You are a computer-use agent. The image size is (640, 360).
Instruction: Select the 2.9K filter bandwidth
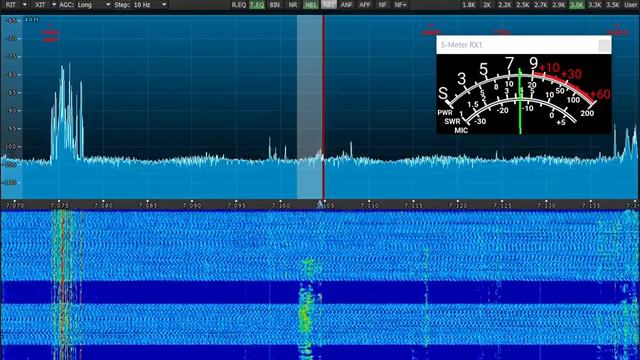click(x=559, y=5)
